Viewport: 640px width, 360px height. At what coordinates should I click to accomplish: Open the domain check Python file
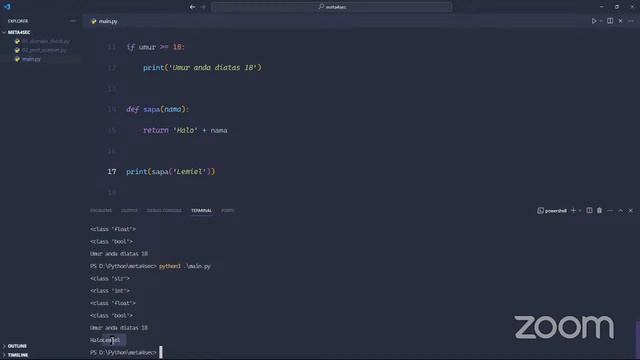(x=46, y=41)
